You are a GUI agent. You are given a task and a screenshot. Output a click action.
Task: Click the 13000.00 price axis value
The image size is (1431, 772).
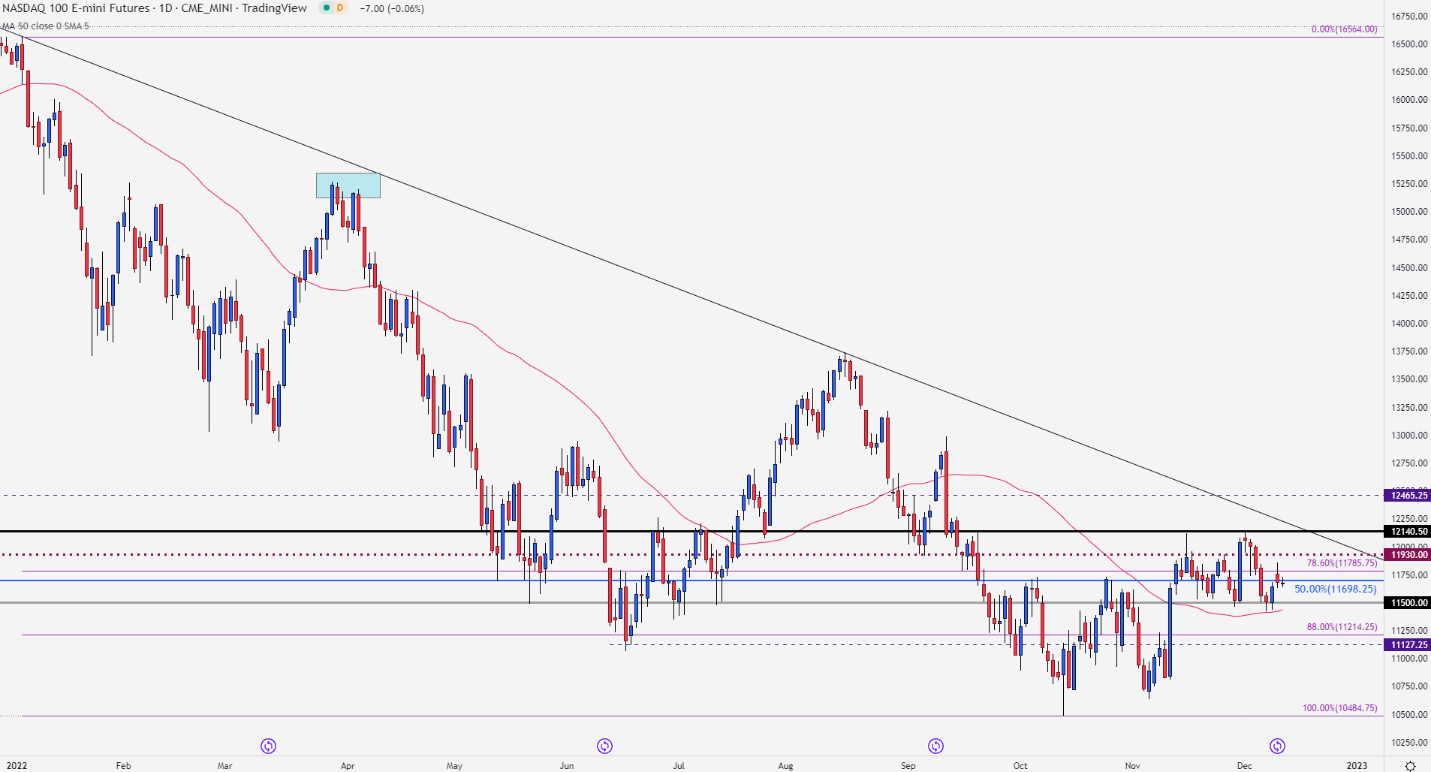(1407, 436)
